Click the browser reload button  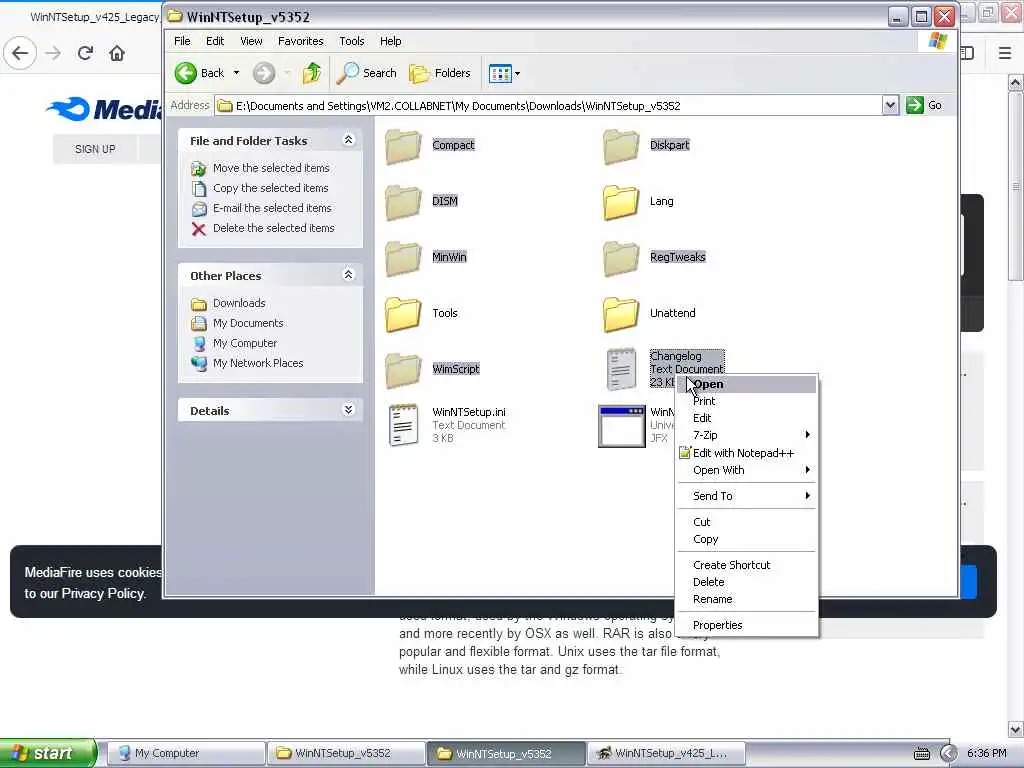coord(85,53)
